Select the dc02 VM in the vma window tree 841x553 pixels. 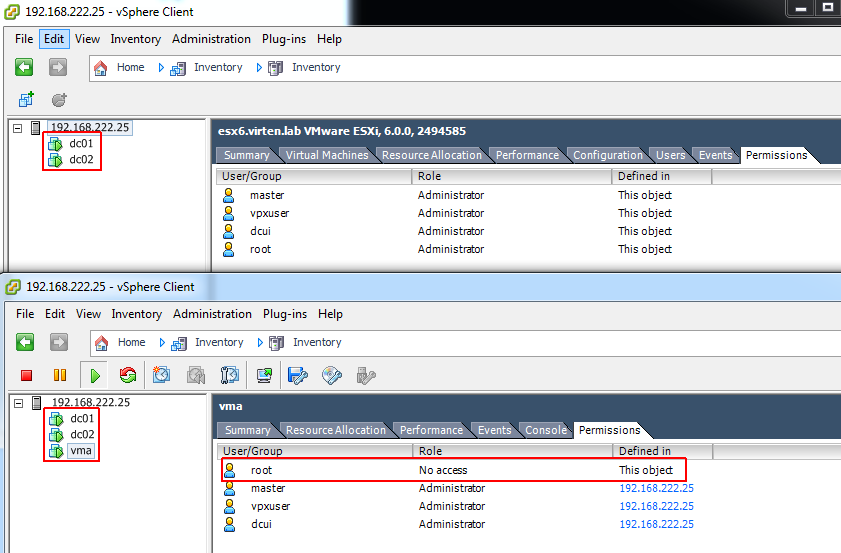click(83, 435)
